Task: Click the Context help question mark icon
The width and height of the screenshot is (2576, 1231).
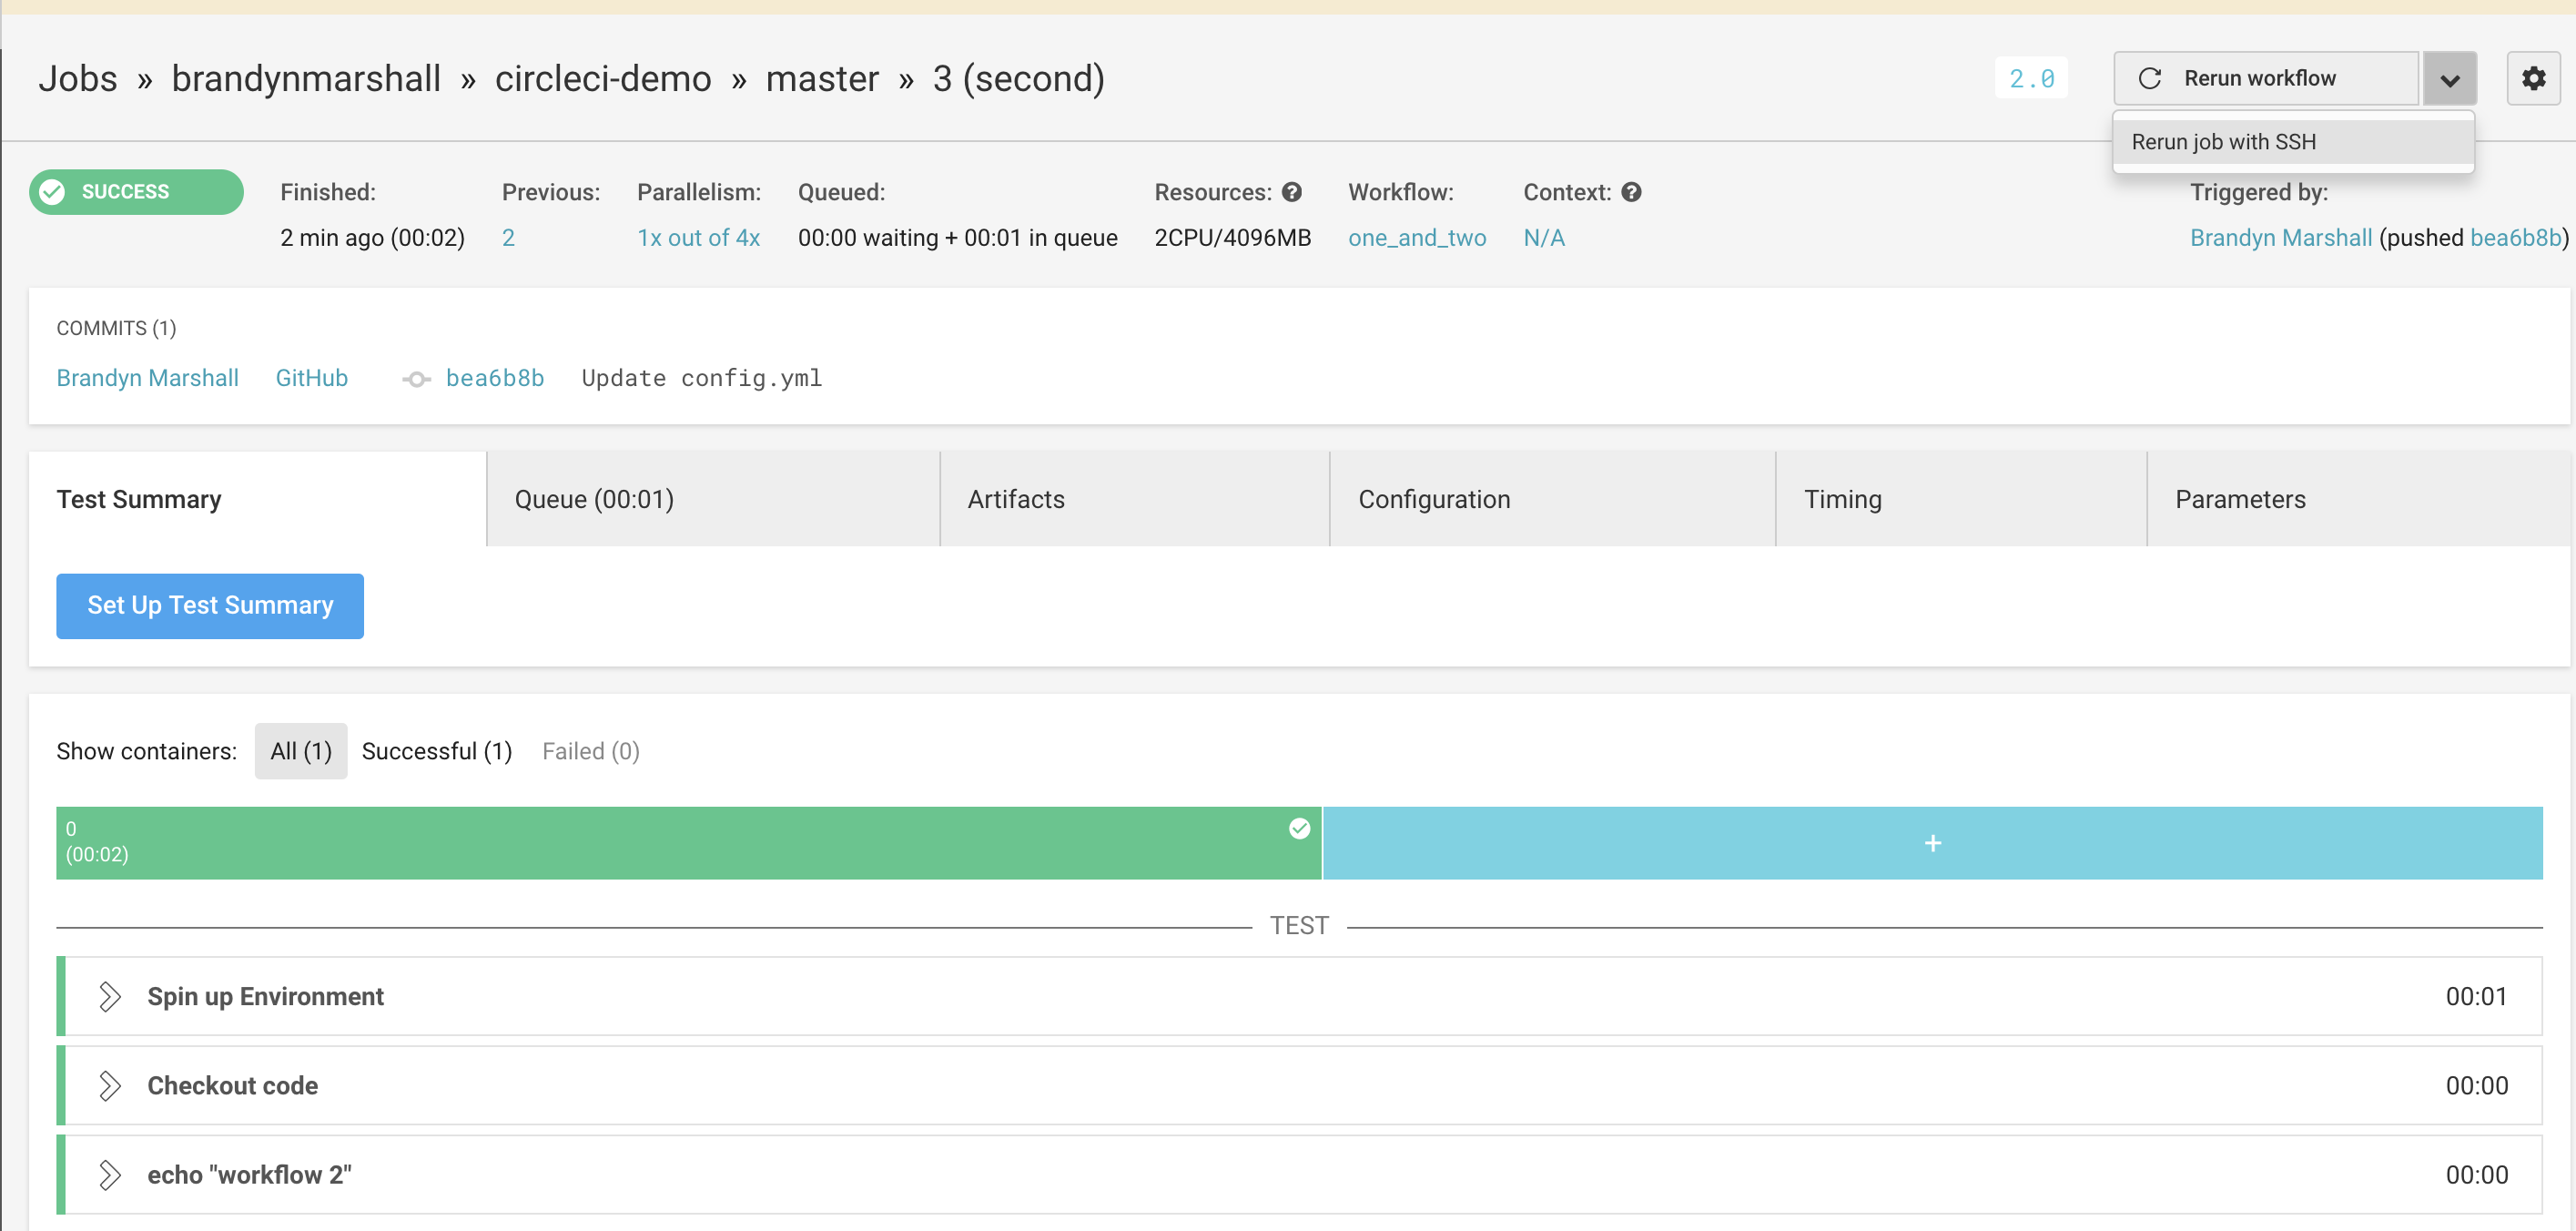Action: 1631,192
